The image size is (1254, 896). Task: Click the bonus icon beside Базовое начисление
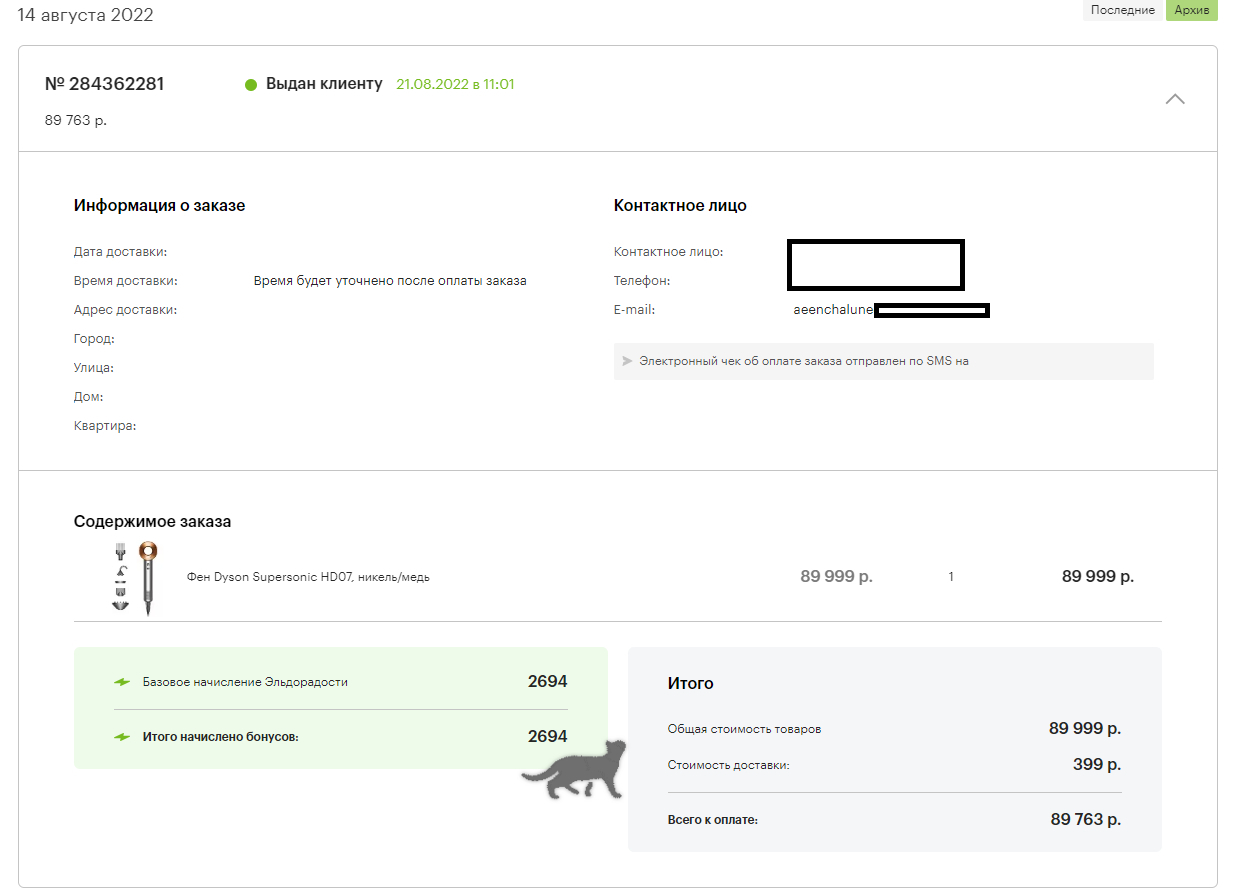coord(122,682)
